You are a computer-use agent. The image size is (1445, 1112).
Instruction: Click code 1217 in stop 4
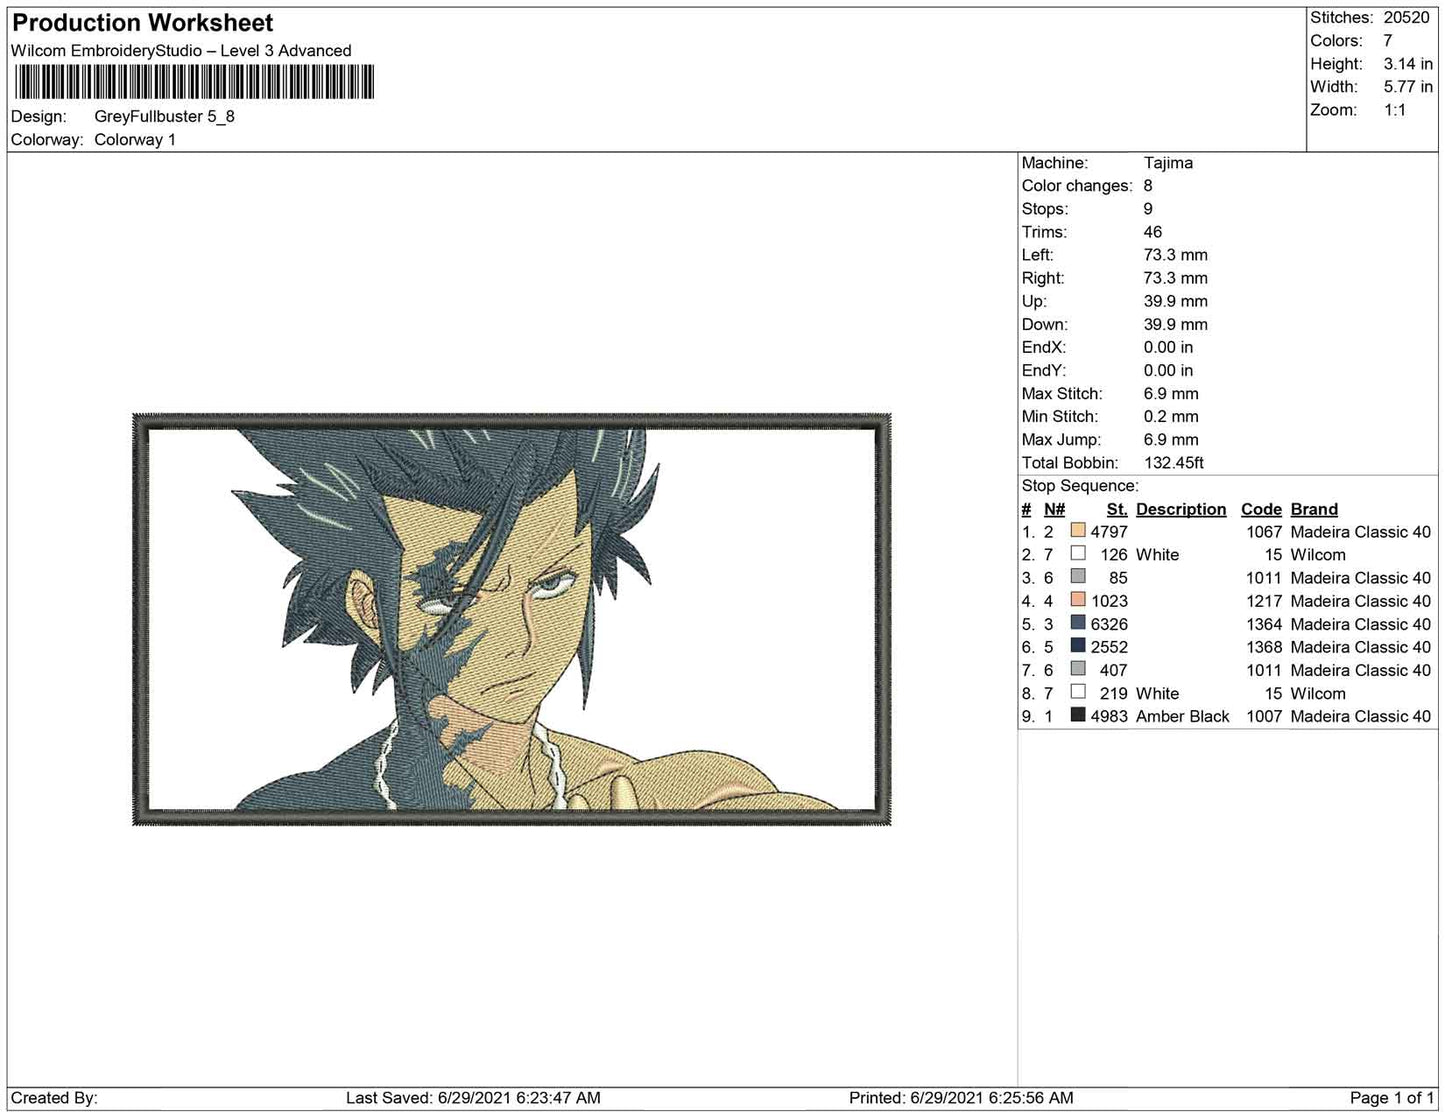(x=1264, y=602)
